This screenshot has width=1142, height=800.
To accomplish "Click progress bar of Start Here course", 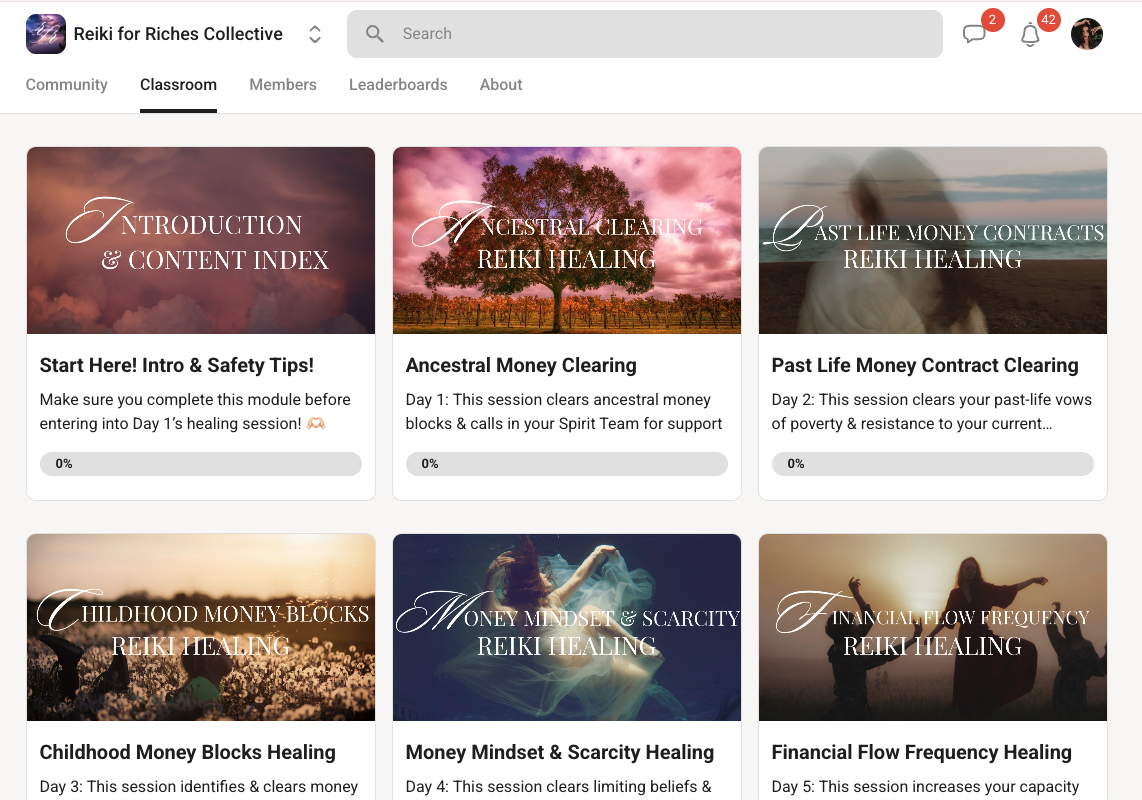I will [x=201, y=464].
